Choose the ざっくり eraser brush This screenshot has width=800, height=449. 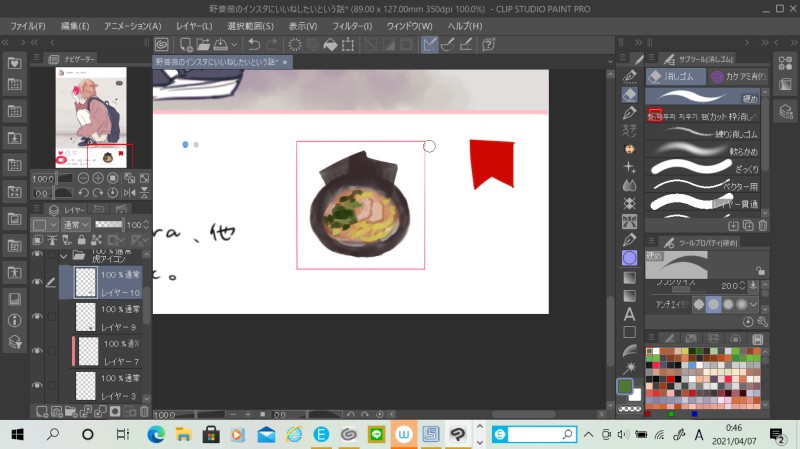pyautogui.click(x=703, y=168)
